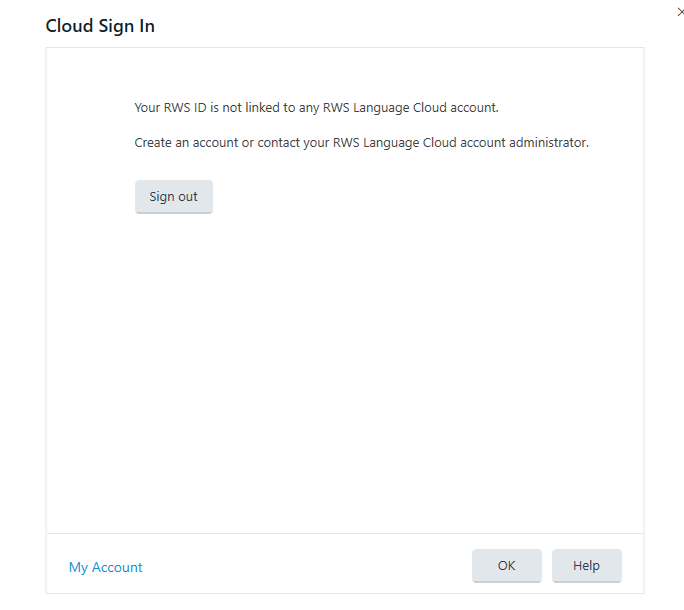The image size is (684, 610).
Task: Click the Cloud Sign In title text
Action: tap(100, 26)
